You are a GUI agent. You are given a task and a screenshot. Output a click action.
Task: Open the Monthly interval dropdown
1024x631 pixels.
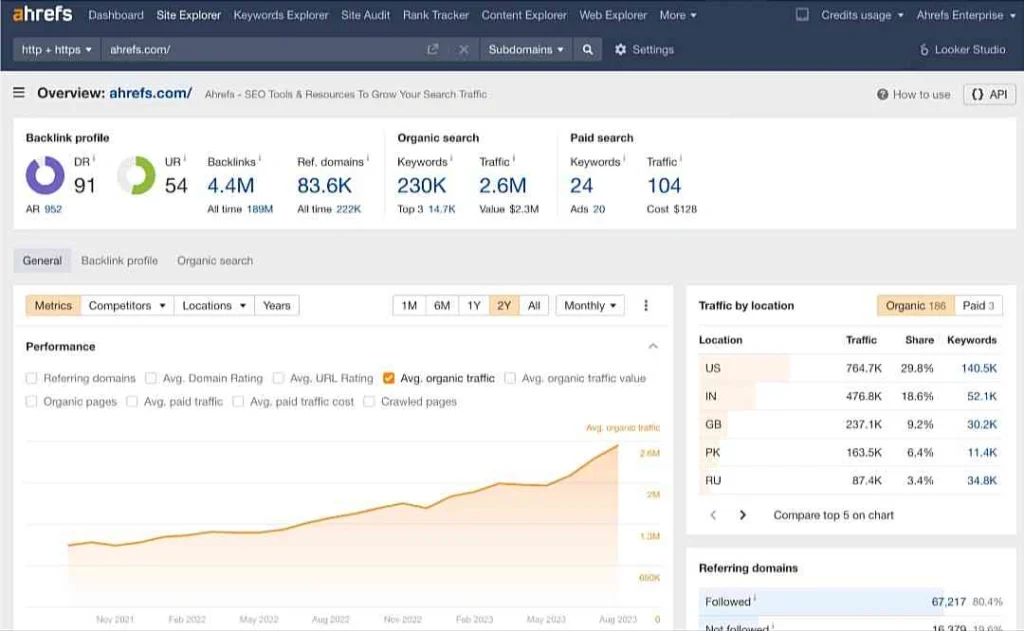click(x=590, y=305)
